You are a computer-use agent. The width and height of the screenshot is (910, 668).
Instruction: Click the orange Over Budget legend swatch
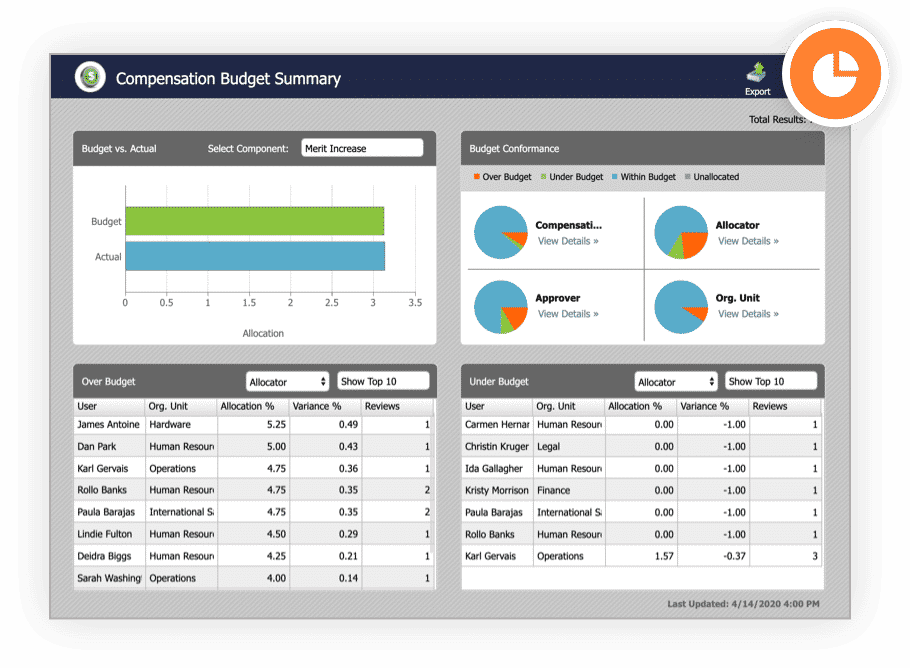tap(476, 176)
